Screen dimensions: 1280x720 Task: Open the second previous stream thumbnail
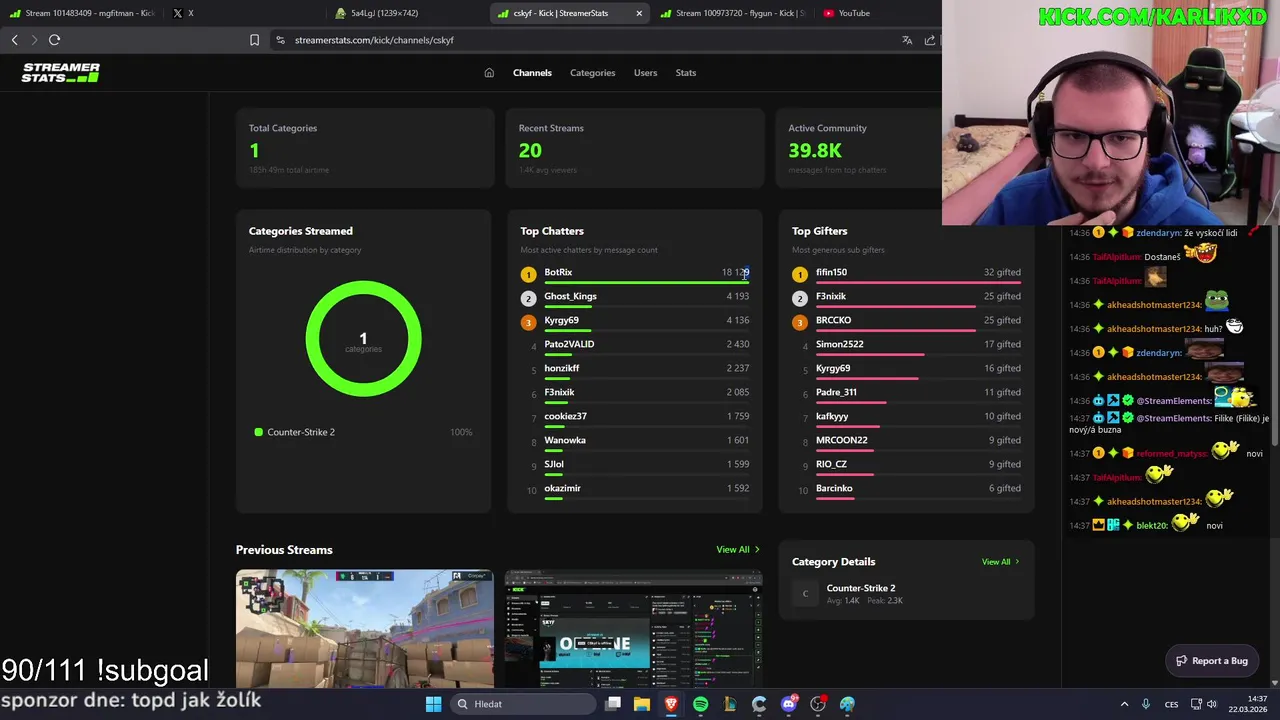coord(635,629)
